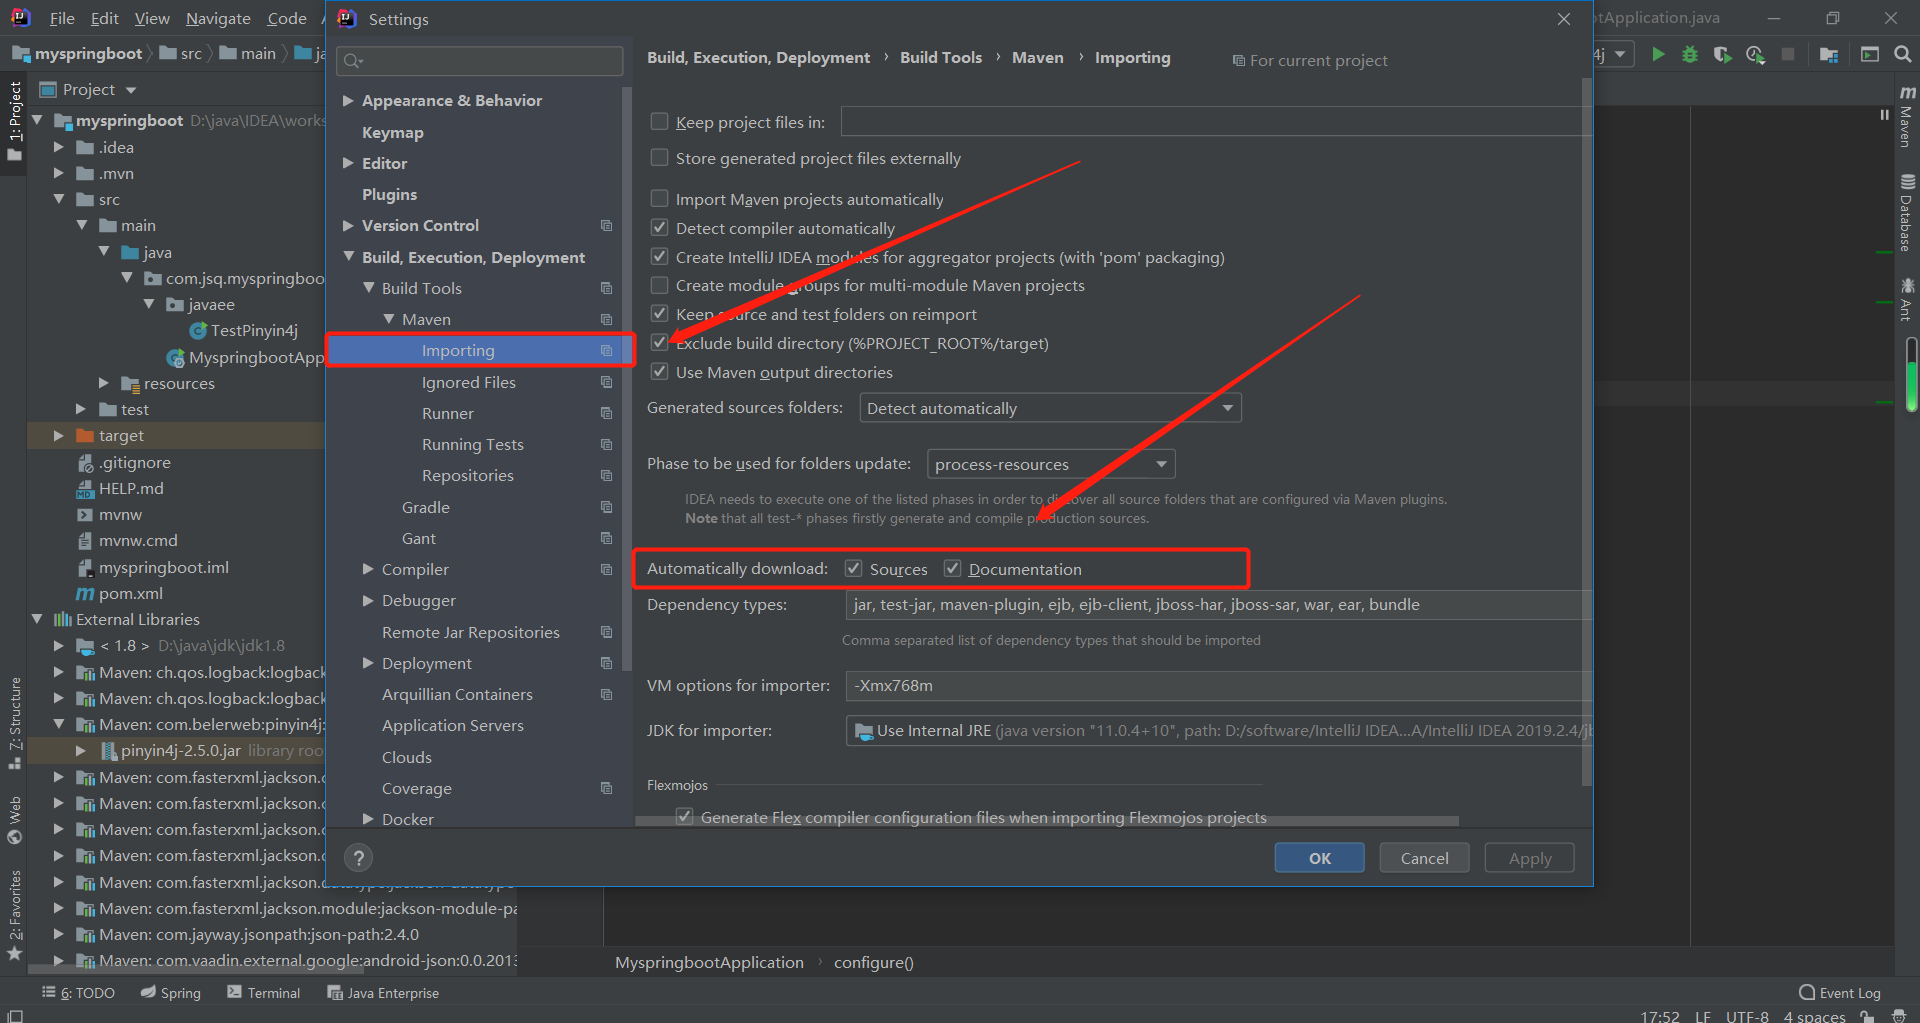This screenshot has width=1920, height=1023.
Task: Open the Database tool window
Action: pyautogui.click(x=1907, y=212)
